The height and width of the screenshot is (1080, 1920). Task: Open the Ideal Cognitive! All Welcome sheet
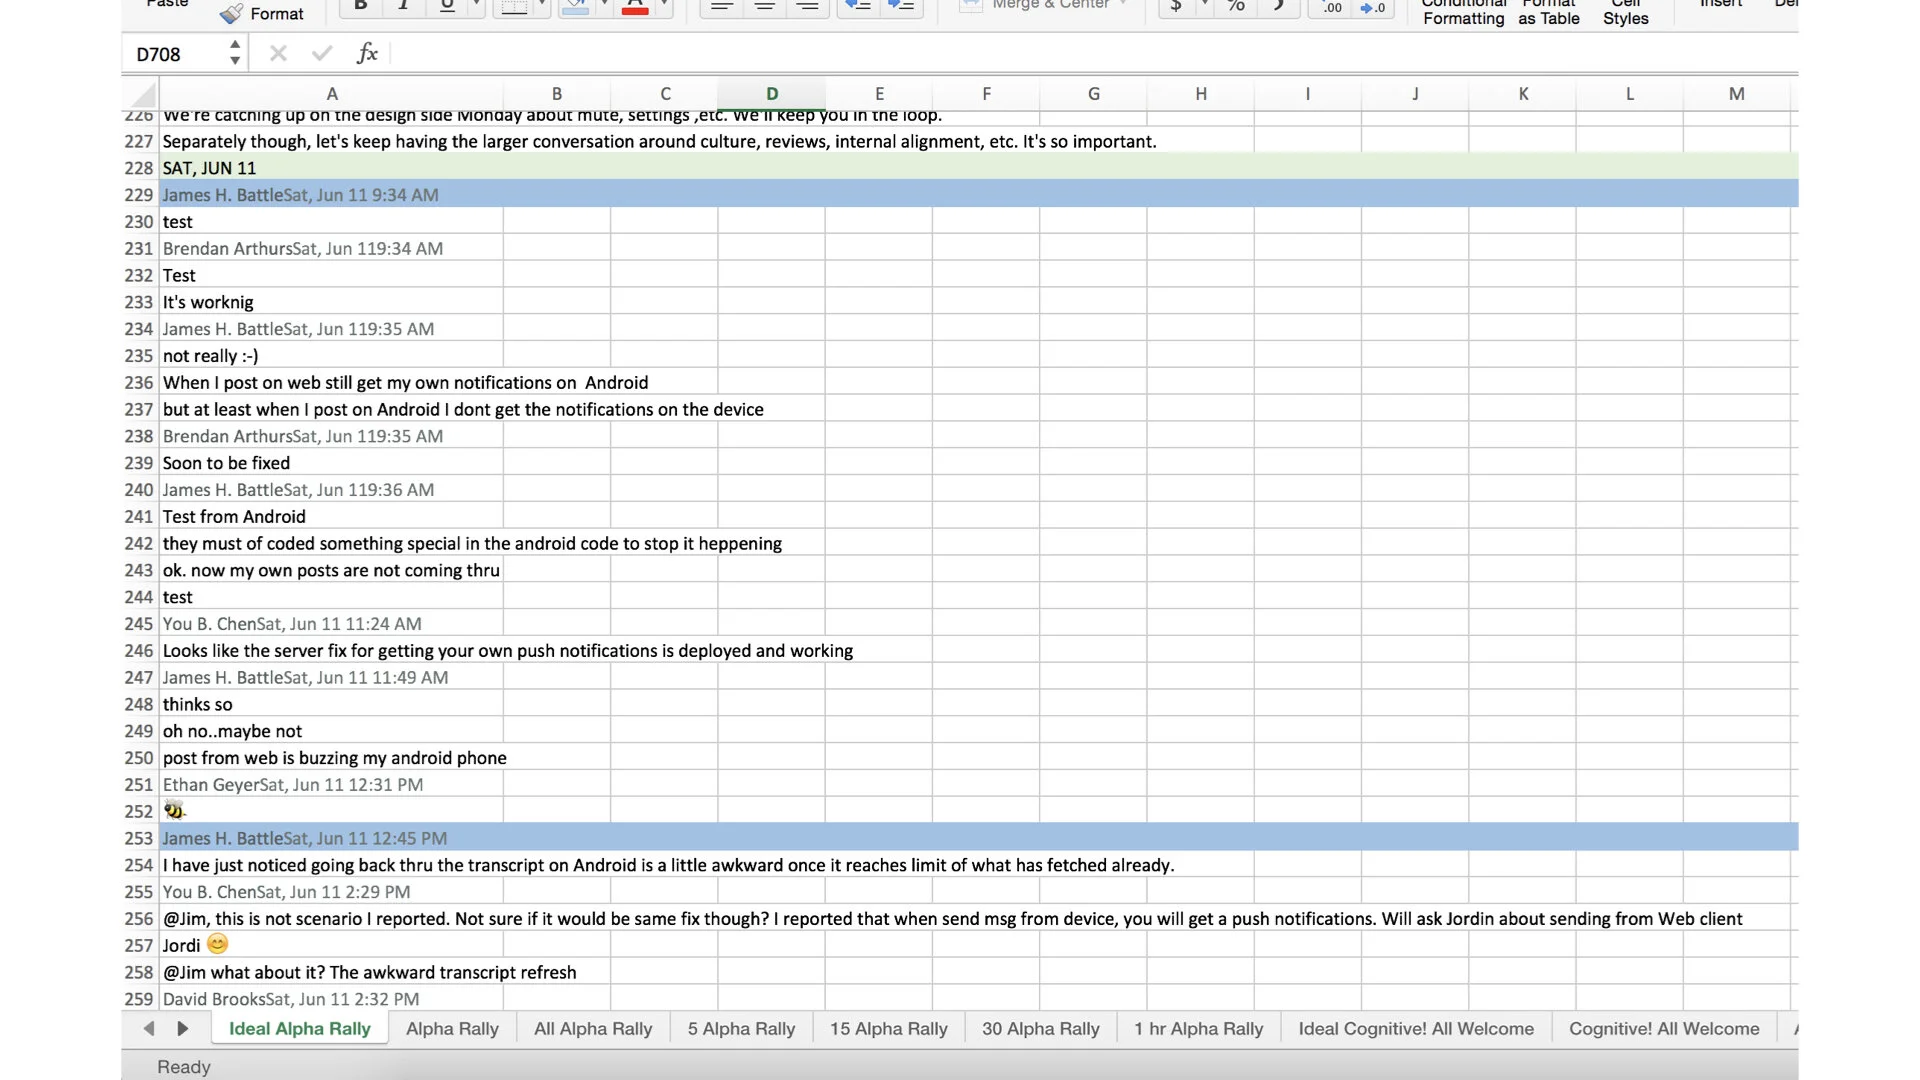pyautogui.click(x=1415, y=1029)
